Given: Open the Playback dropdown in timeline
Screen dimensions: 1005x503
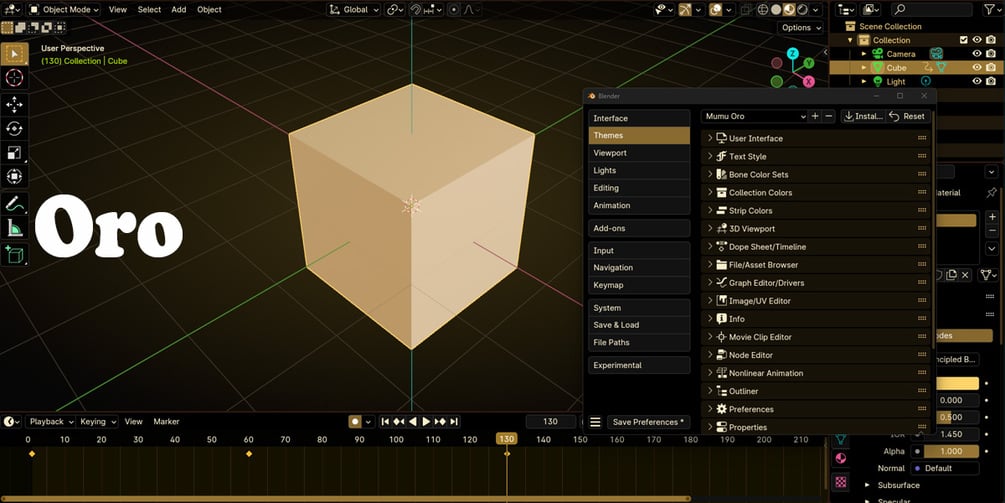Looking at the screenshot, I should 50,422.
